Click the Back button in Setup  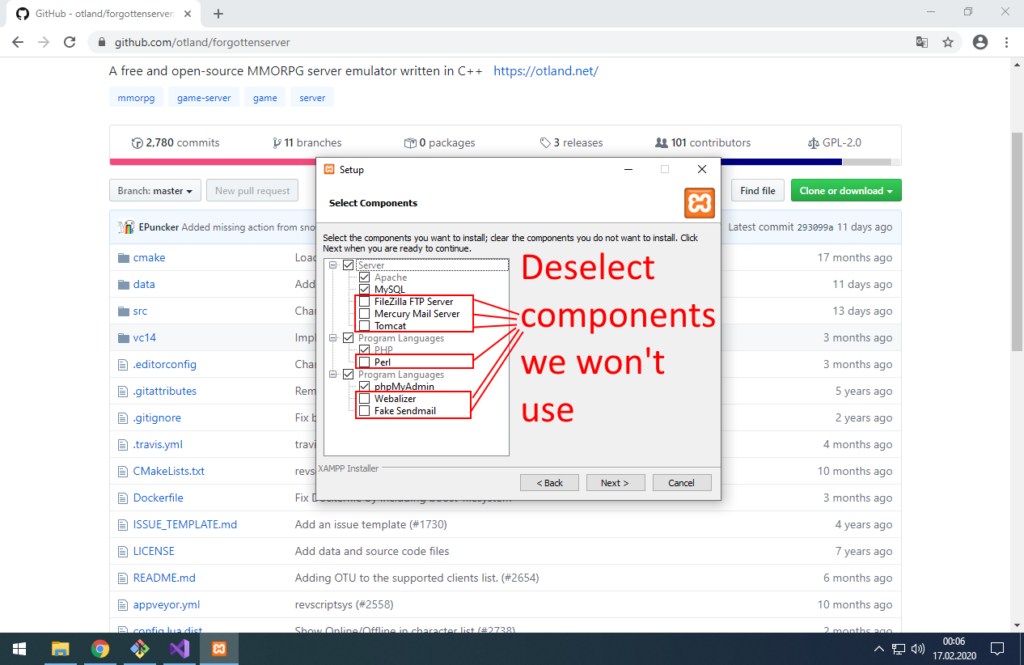coord(549,483)
